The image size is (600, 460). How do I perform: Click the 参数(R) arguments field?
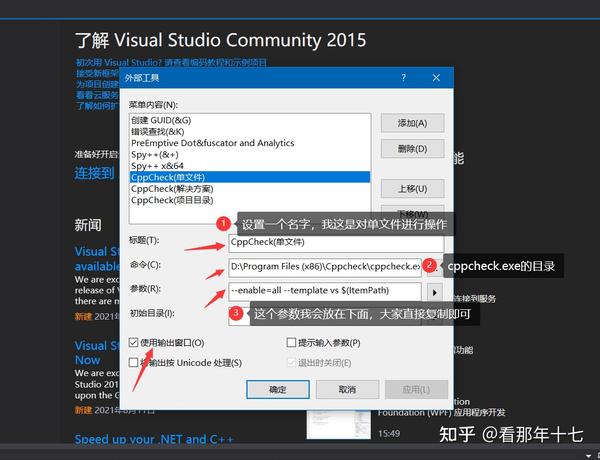[325, 291]
